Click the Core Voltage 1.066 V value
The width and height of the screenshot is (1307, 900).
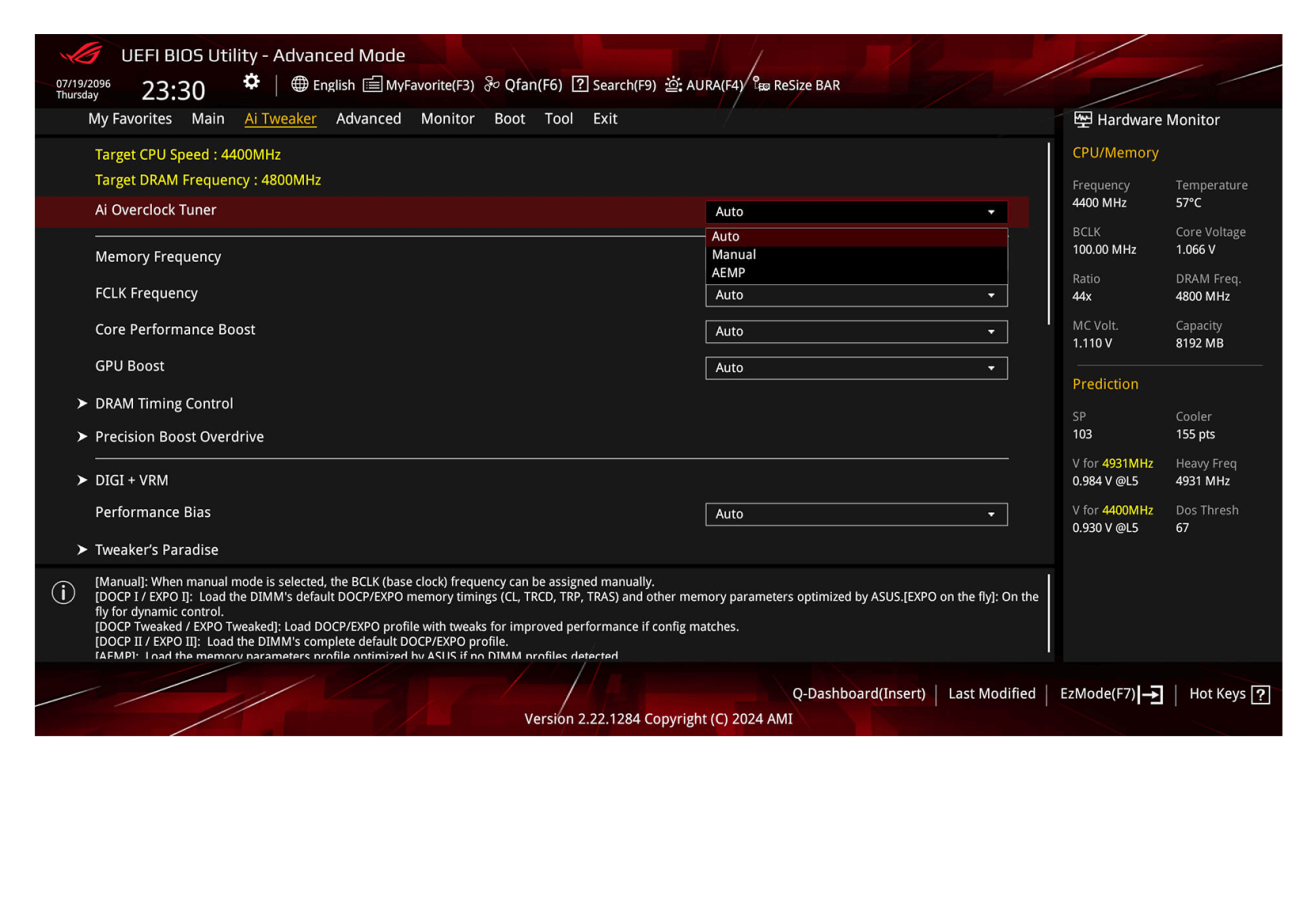[x=1196, y=249]
